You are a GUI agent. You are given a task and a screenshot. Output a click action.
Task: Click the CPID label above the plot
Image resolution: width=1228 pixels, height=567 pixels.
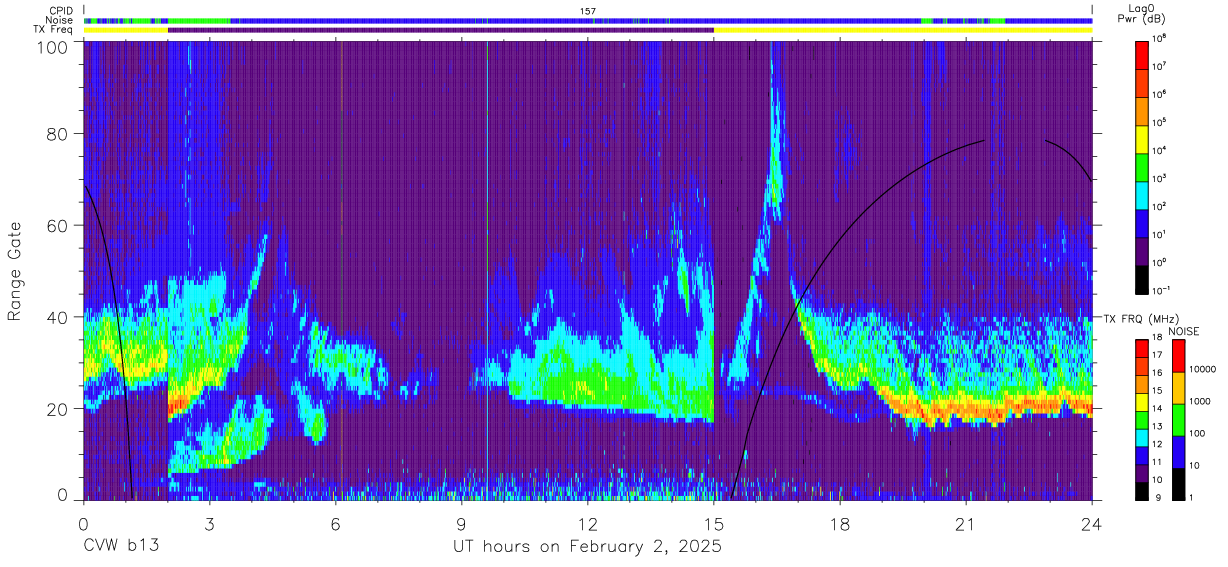pos(59,11)
